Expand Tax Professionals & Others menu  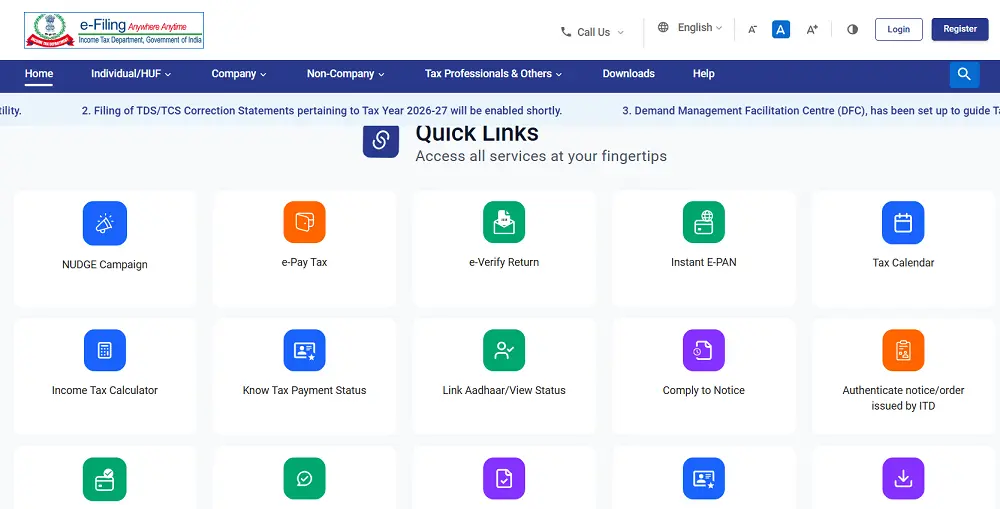(x=494, y=74)
